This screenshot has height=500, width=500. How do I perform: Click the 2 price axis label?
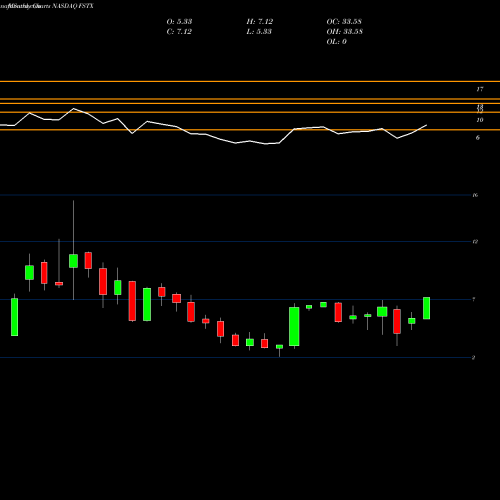[474, 358]
